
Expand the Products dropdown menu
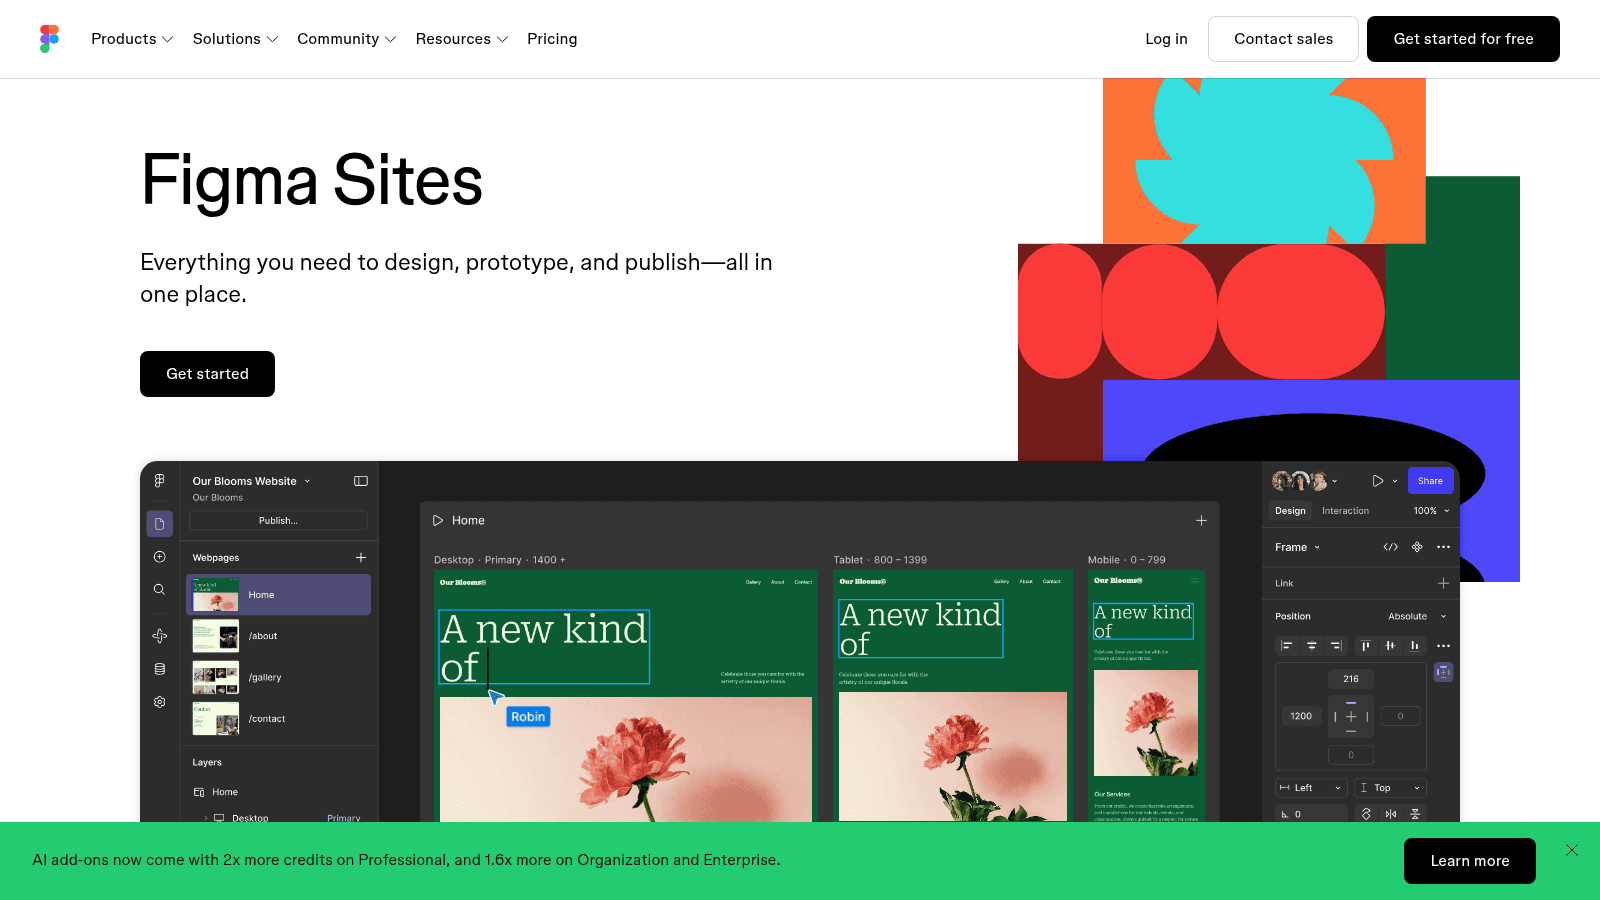(x=132, y=39)
